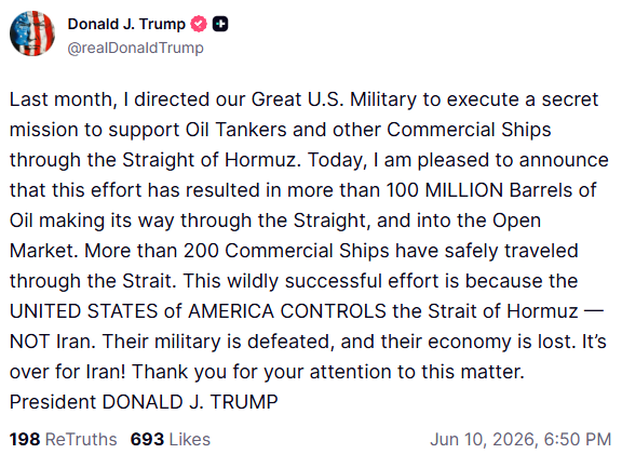Open the flag-themed profile avatar
This screenshot has width=622, height=454.
[32, 33]
